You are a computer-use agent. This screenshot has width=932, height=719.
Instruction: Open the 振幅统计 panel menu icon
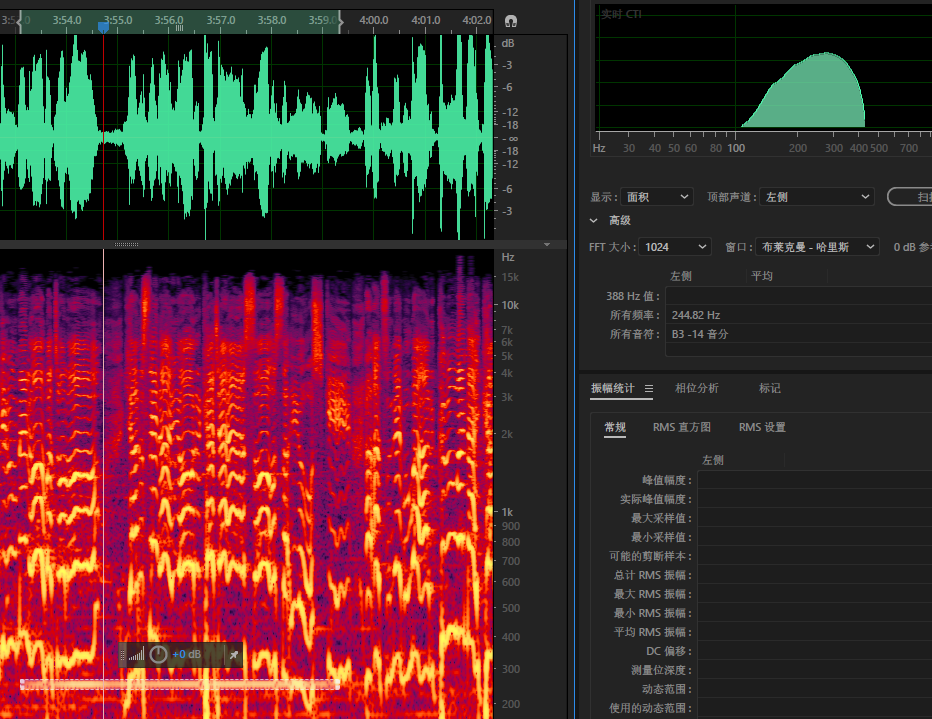point(649,389)
